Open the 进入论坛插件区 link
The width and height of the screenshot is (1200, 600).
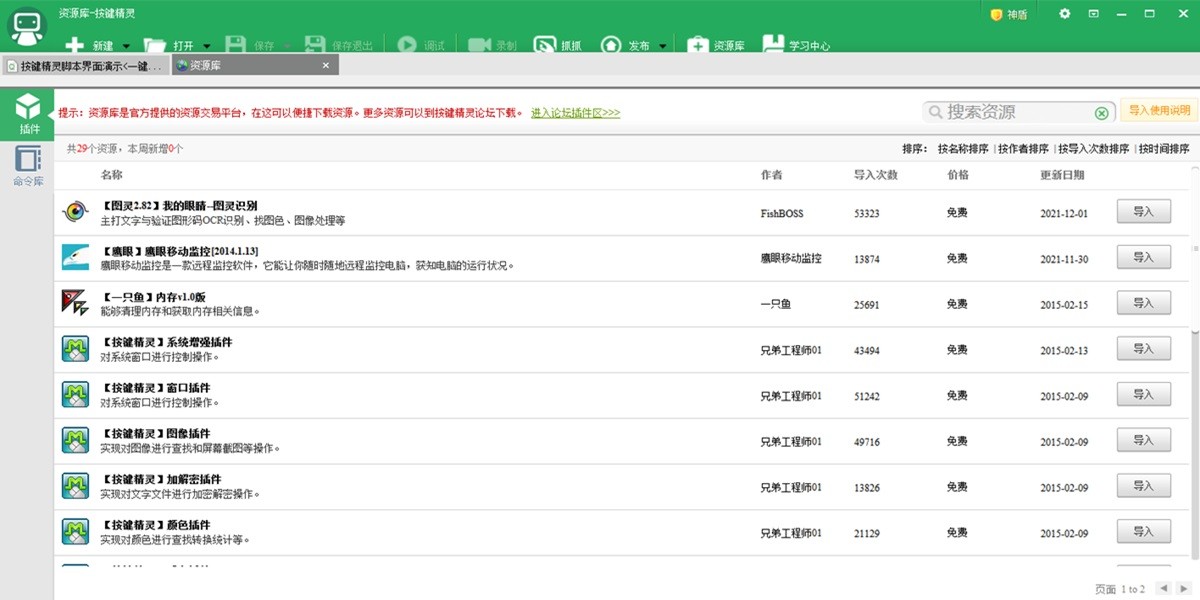pos(575,113)
